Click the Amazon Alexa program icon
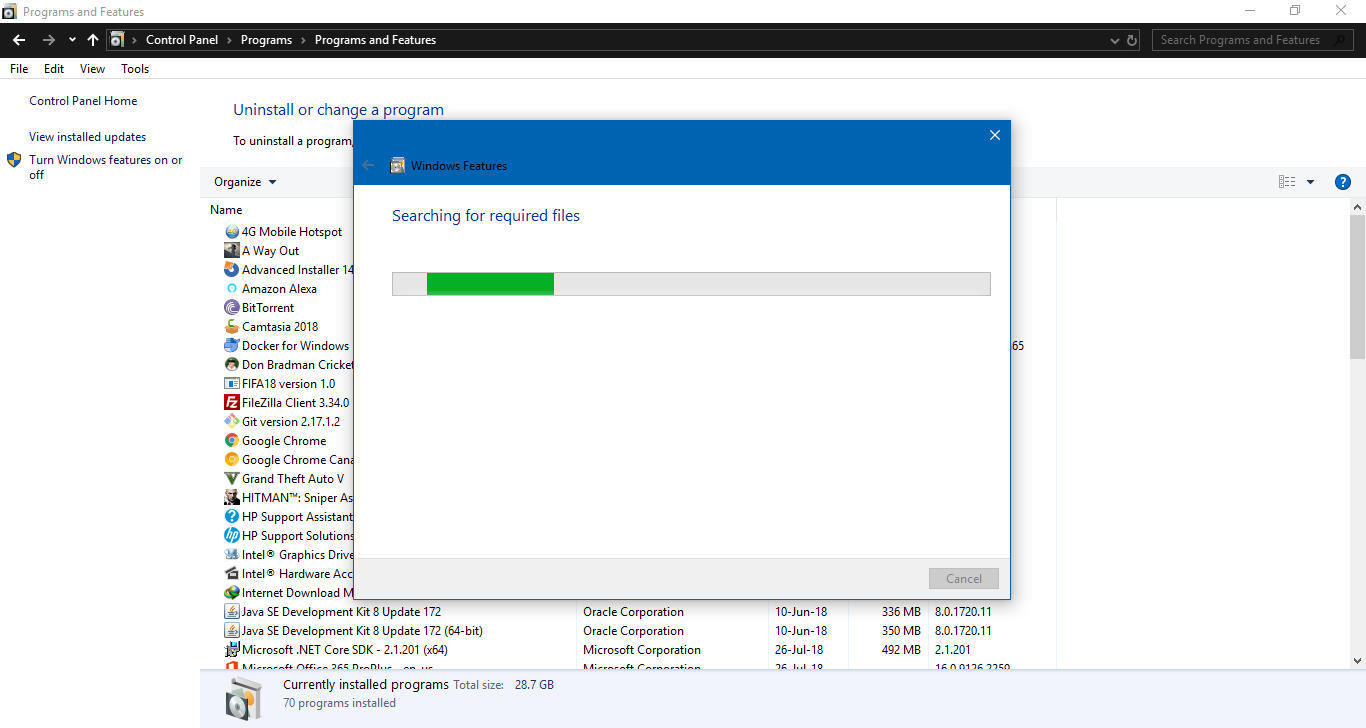Image resolution: width=1366 pixels, height=728 pixels. [232, 289]
